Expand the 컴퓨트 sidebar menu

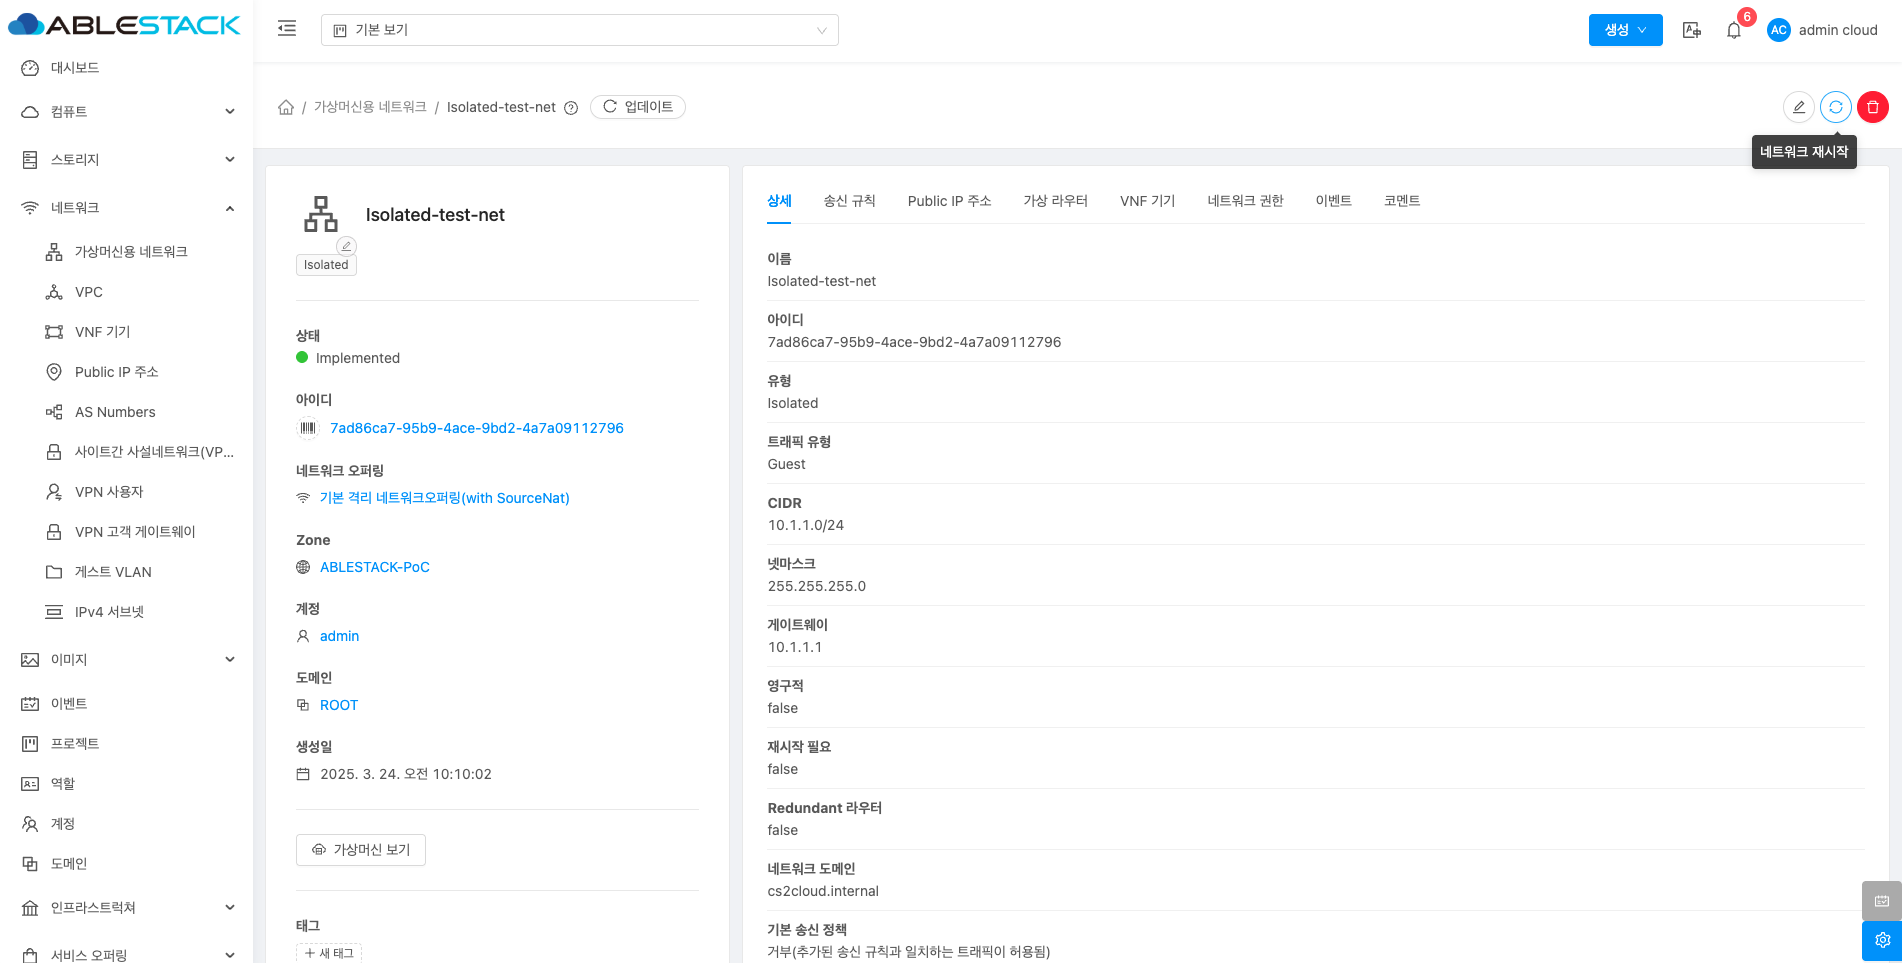pos(128,111)
